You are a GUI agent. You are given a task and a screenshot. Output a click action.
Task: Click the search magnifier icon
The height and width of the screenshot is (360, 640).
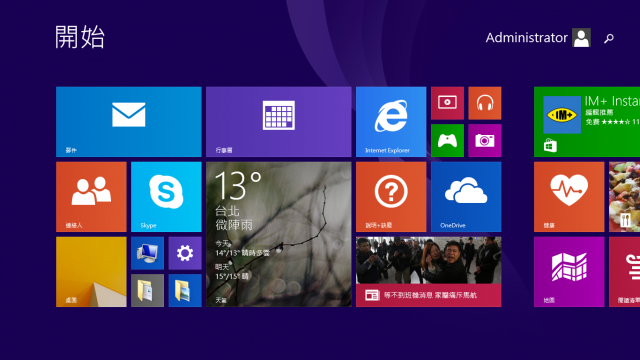(x=609, y=38)
